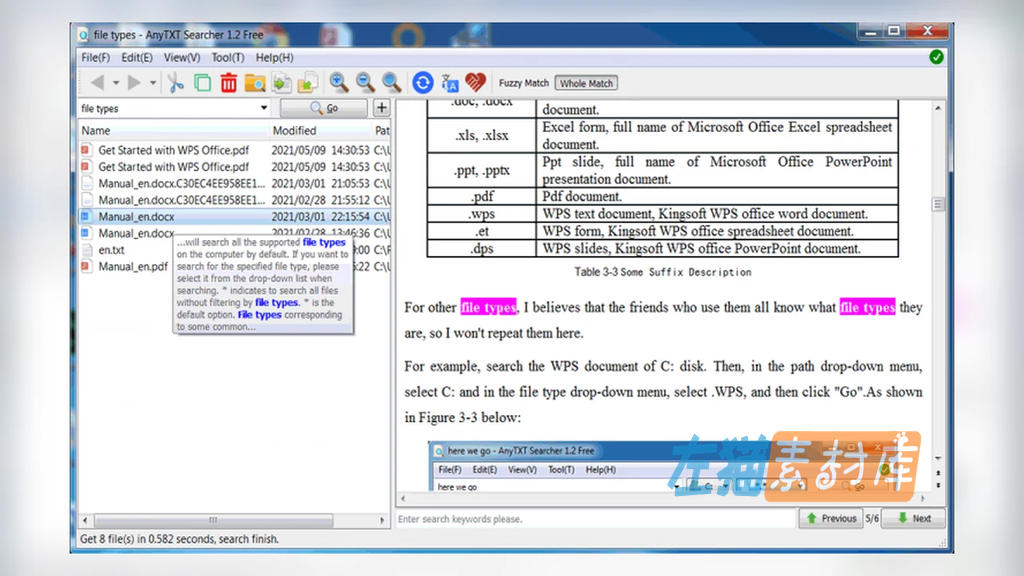This screenshot has height=576, width=1024.
Task: Go to the Previous match
Action: [x=831, y=518]
